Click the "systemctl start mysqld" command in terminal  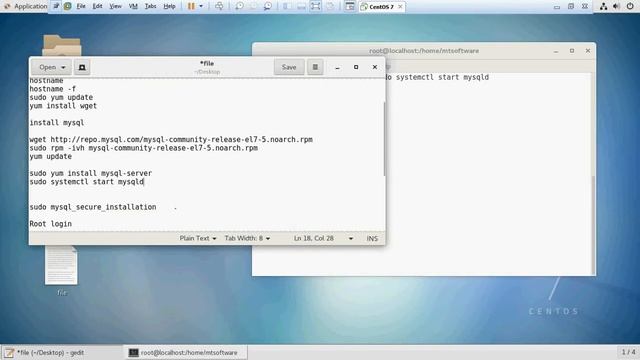coord(442,77)
